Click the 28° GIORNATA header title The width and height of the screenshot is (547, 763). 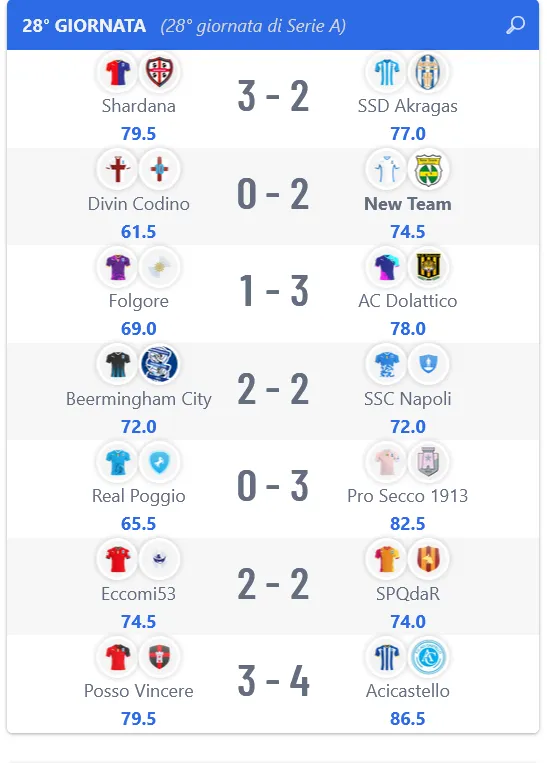pyautogui.click(x=84, y=26)
